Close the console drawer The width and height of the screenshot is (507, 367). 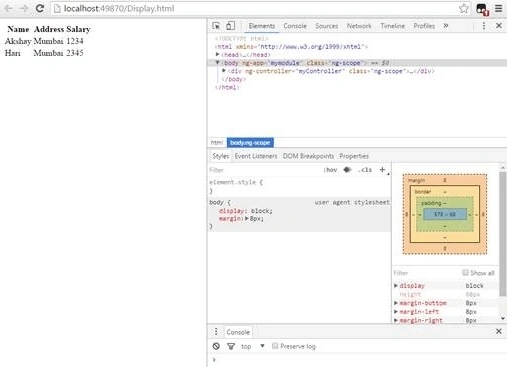tap(499, 331)
